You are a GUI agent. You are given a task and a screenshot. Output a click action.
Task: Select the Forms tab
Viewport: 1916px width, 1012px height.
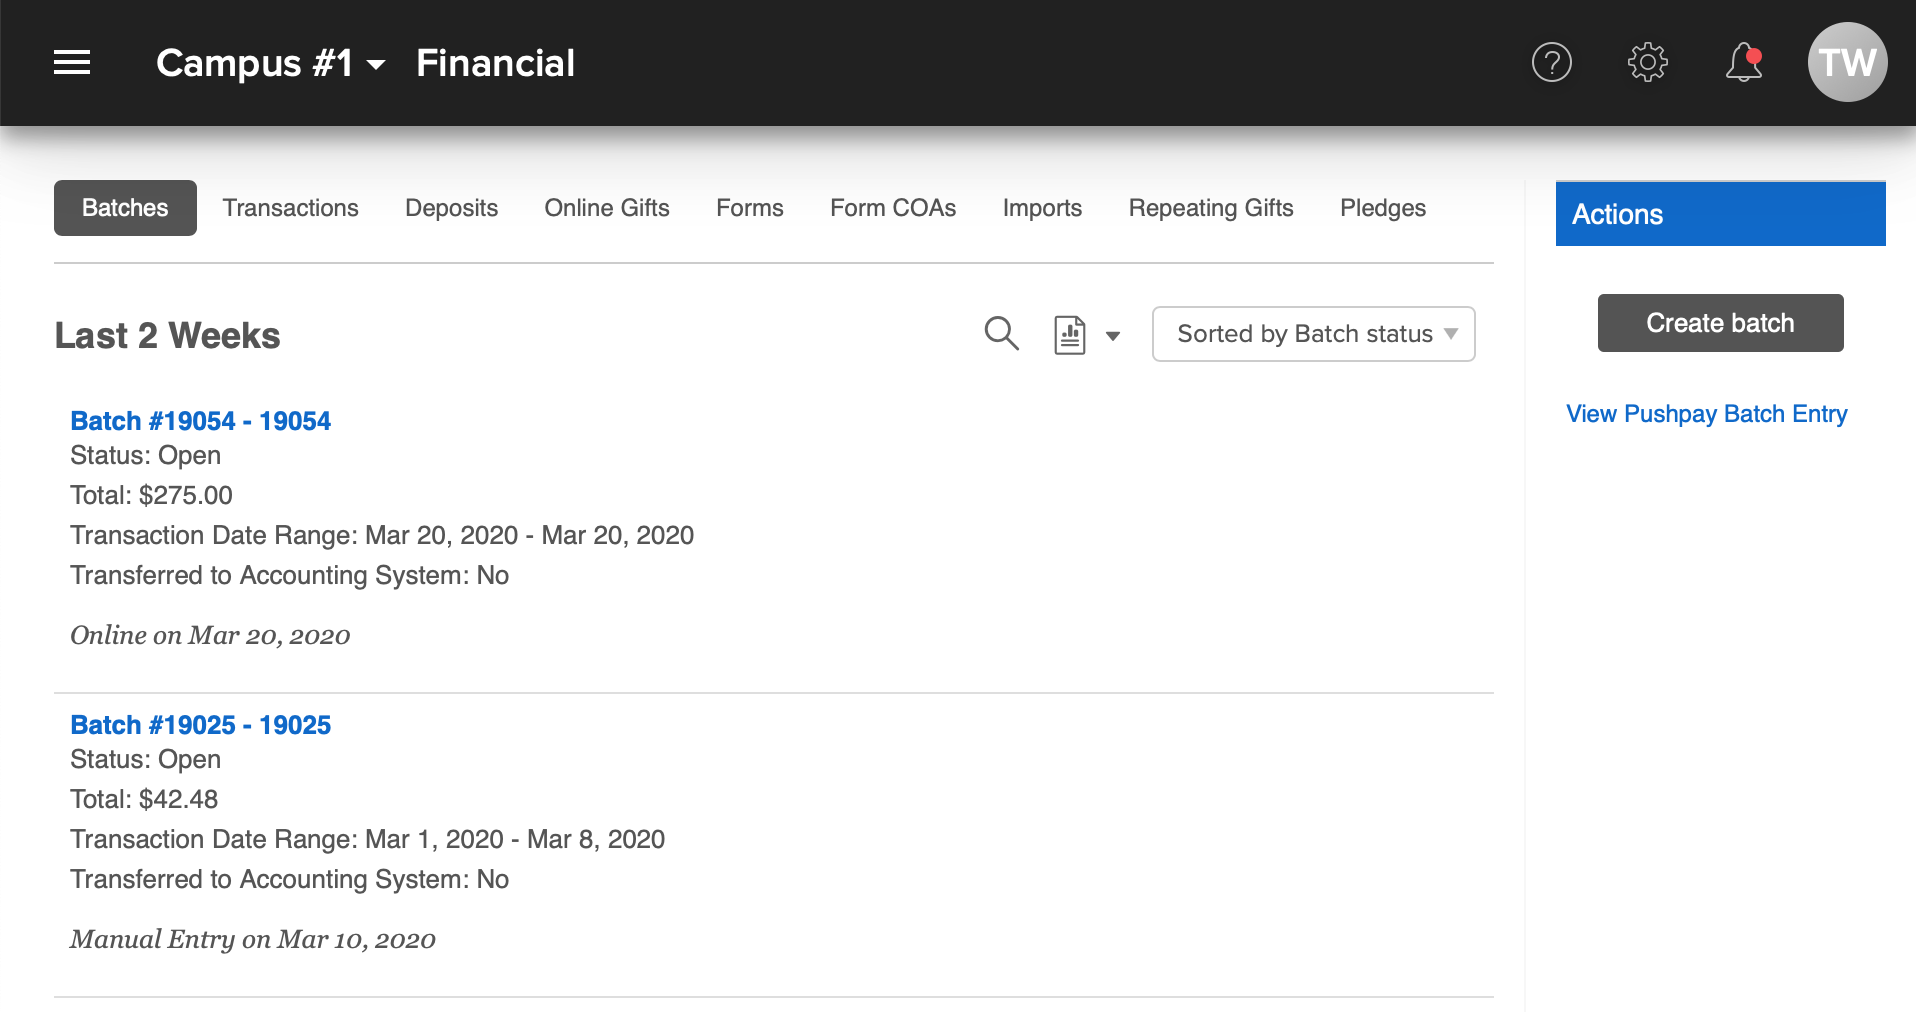(749, 208)
